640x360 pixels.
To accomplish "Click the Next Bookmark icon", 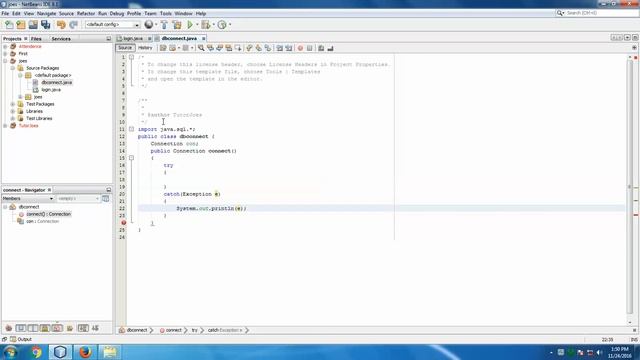I will [258, 48].
